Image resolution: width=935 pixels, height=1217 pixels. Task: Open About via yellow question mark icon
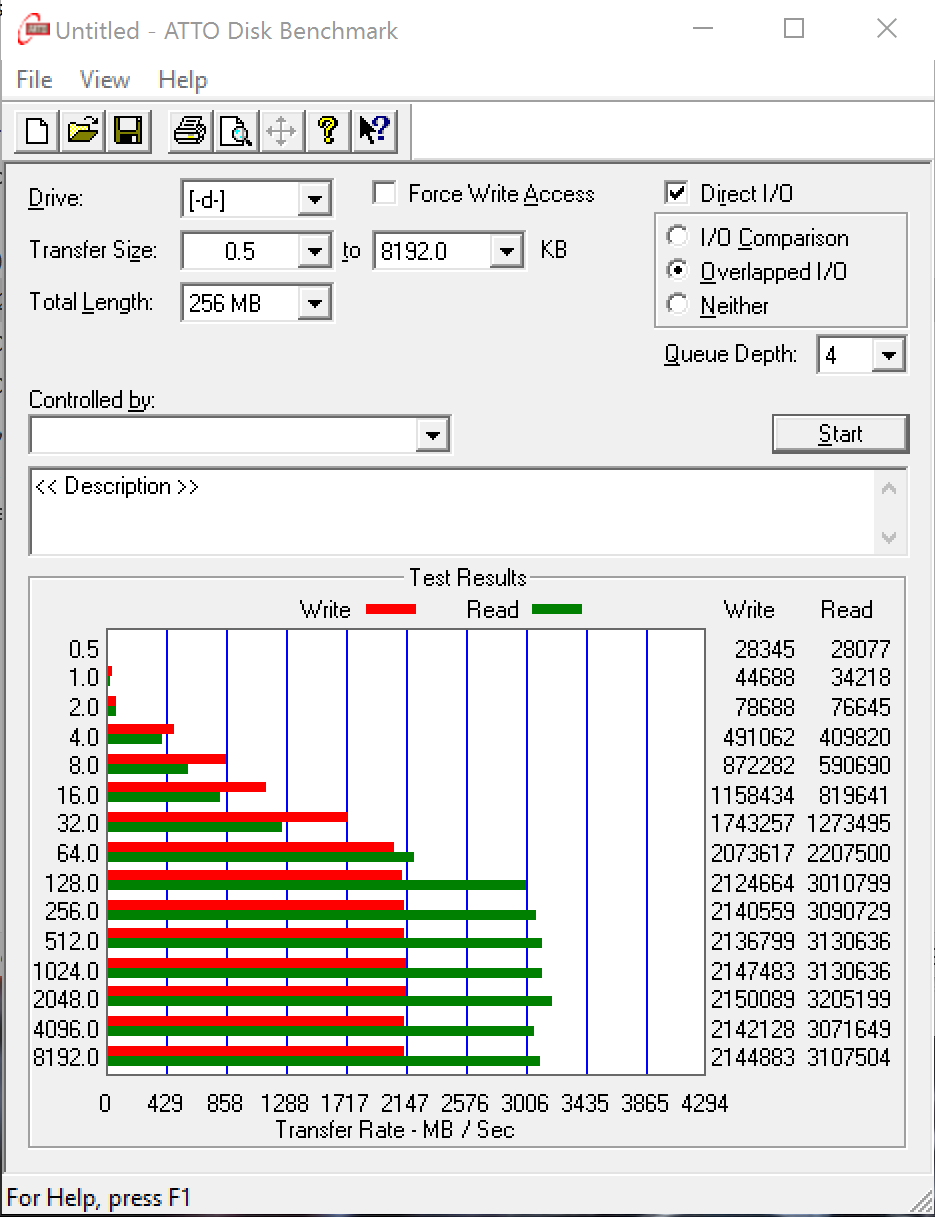(x=327, y=130)
